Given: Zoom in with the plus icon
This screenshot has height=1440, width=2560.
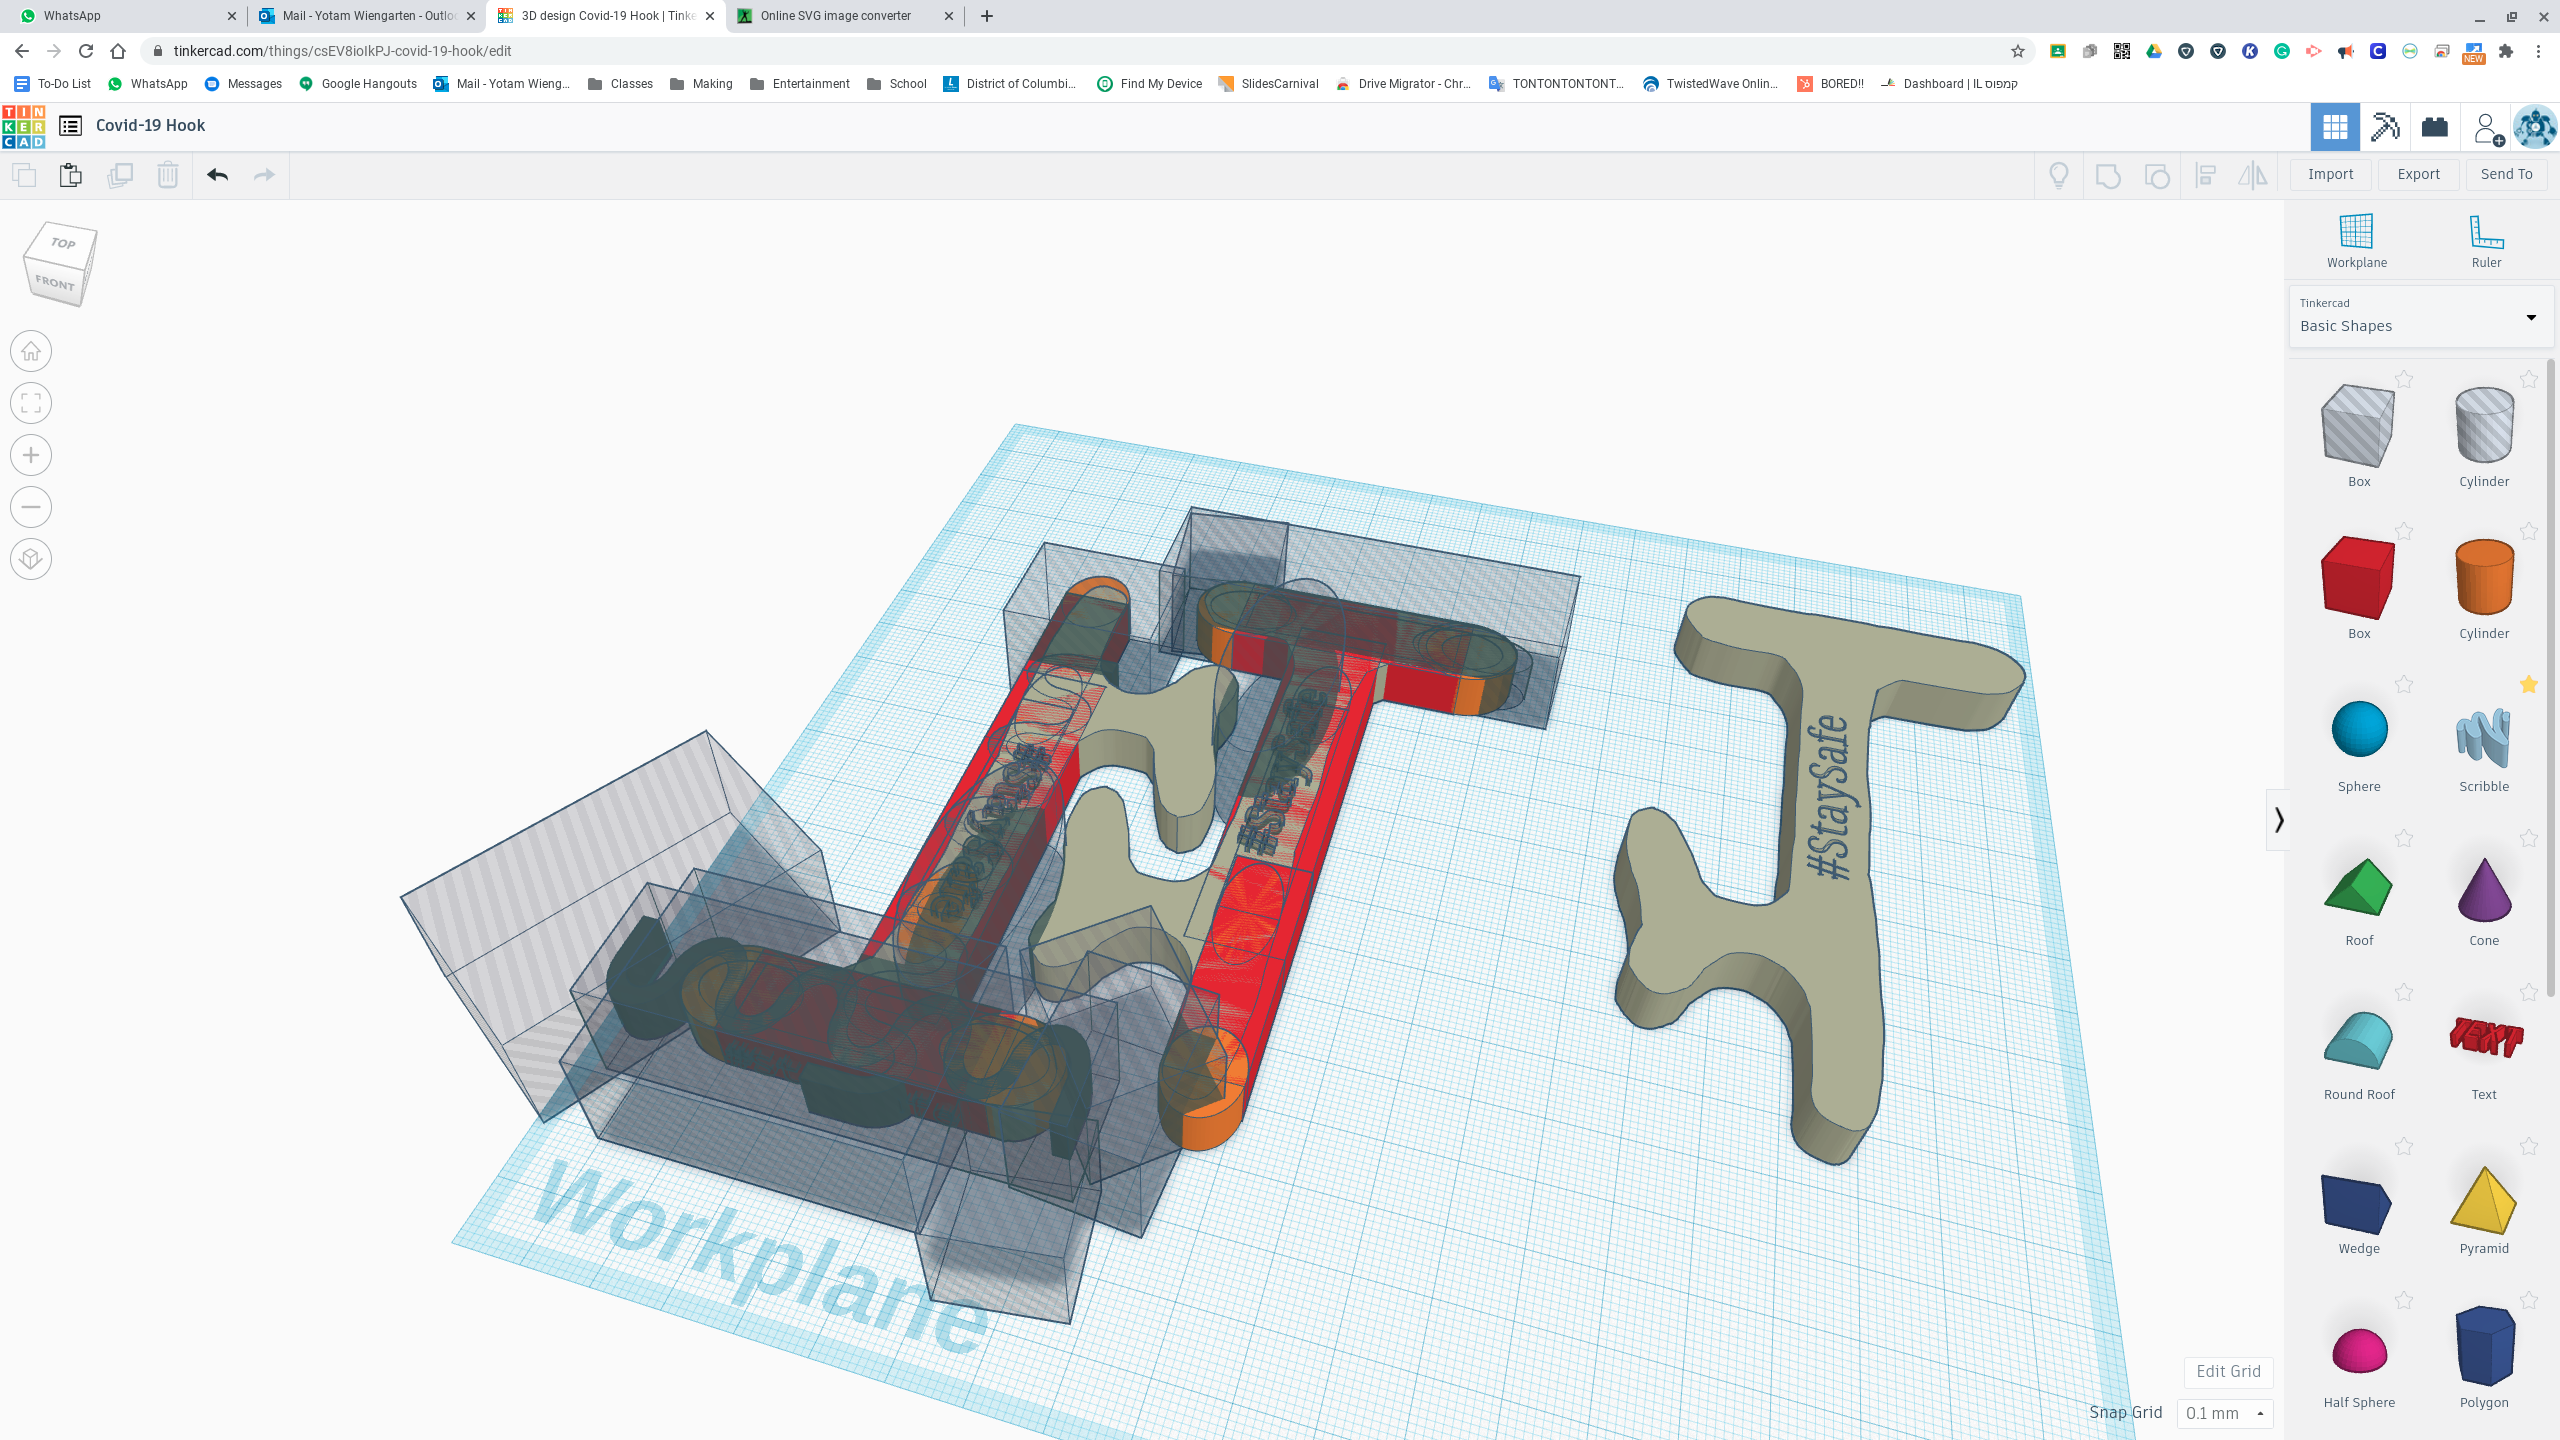Looking at the screenshot, I should 31,455.
